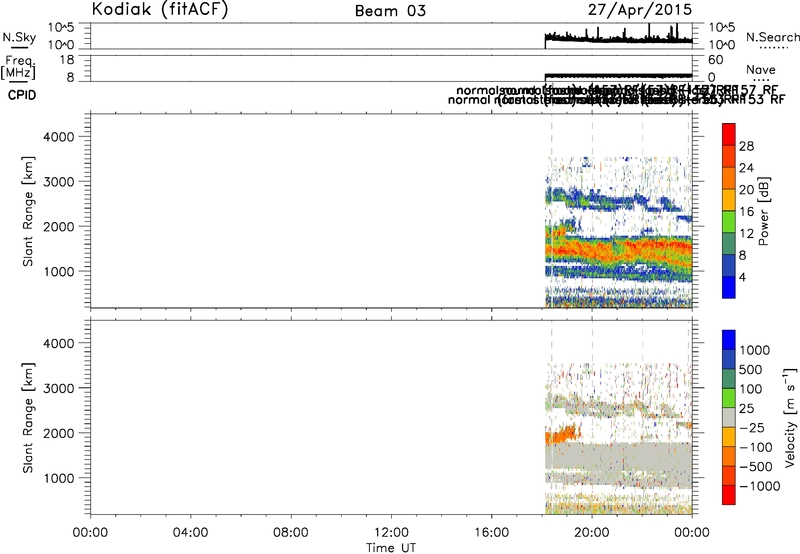Click the "Freq. [MHz]" axis label
The image size is (800, 554).
pos(19,68)
